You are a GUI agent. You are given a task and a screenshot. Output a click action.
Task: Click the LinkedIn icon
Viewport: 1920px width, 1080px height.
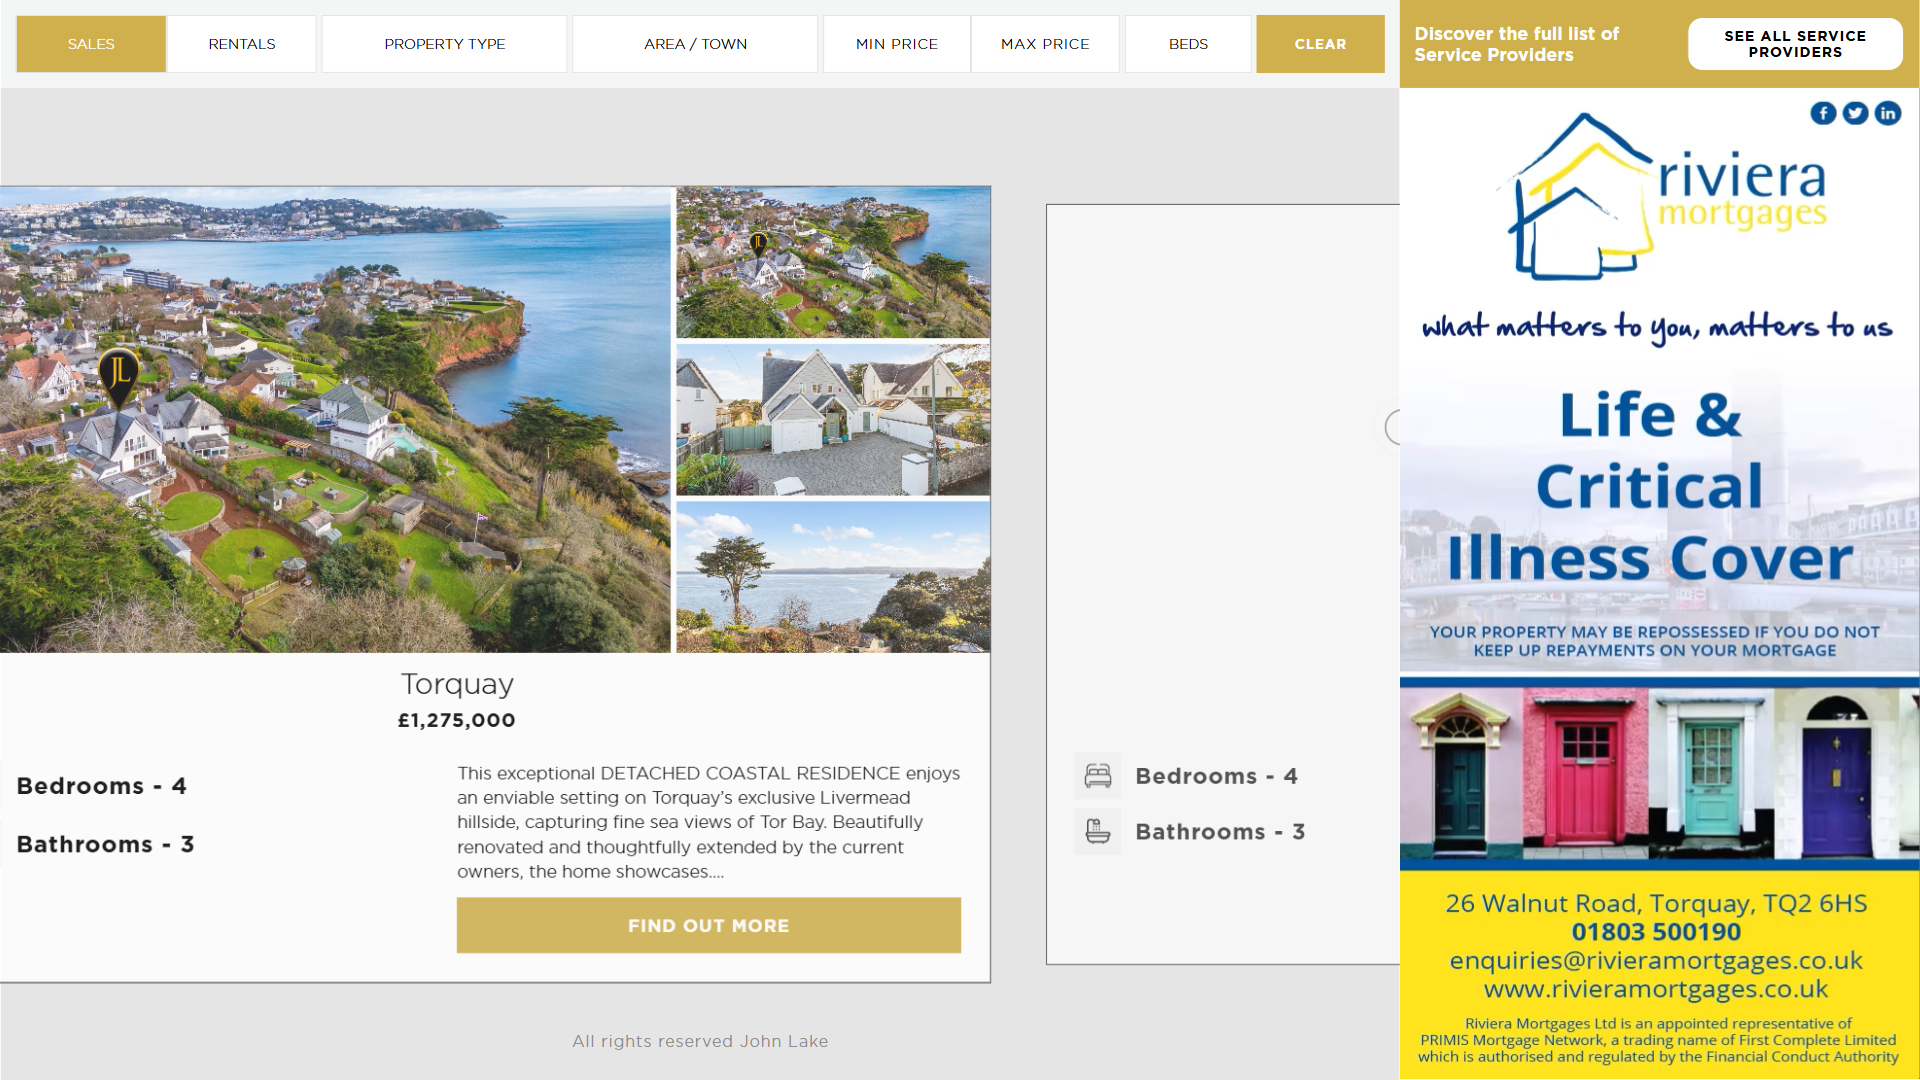[x=1887, y=113]
